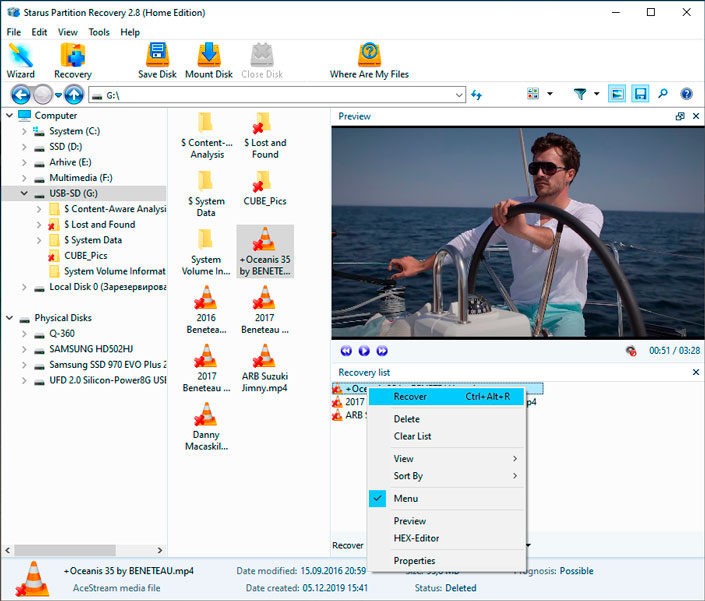Expand the SSD (D:) drive
This screenshot has width=705, height=601.
pos(24,147)
